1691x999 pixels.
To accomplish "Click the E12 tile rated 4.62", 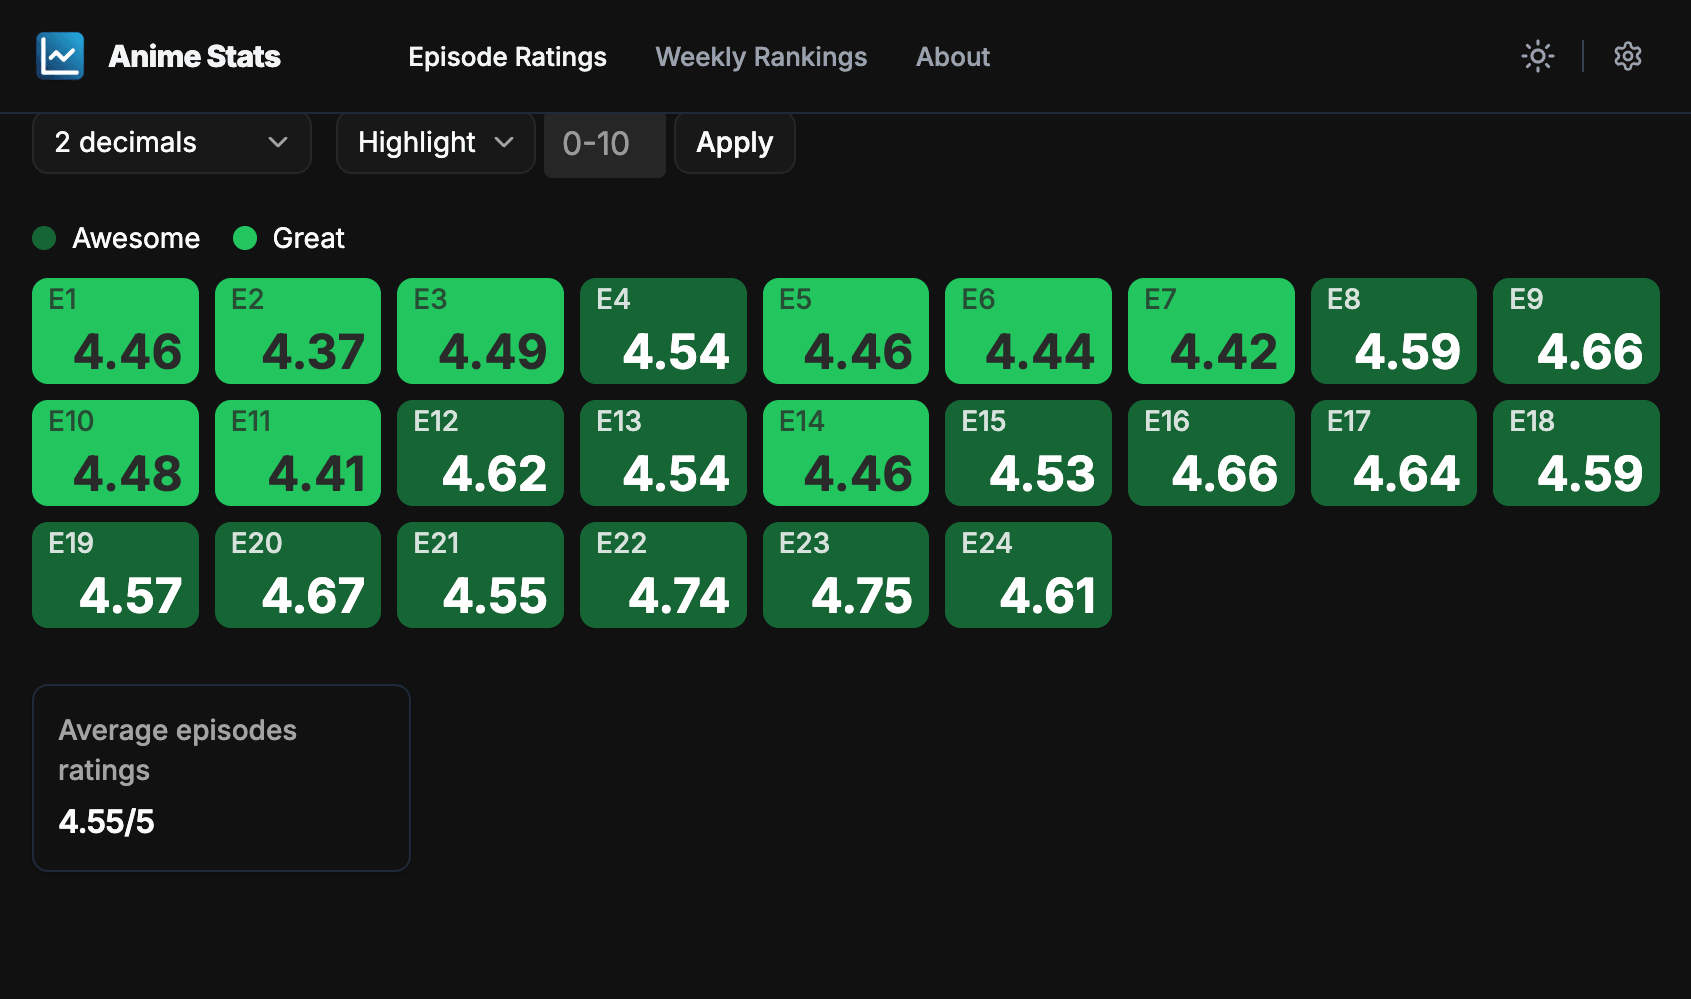I will coord(480,453).
